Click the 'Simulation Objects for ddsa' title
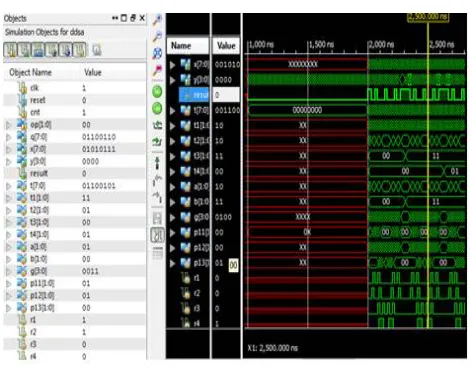Screen dimensions: 474x382 click(x=44, y=32)
